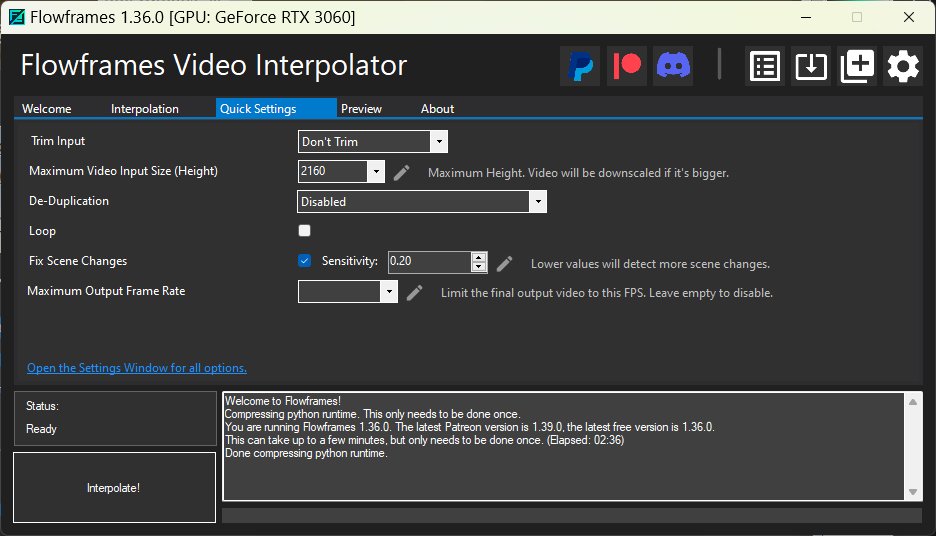
Task: Open the queue list icon
Action: click(765, 66)
